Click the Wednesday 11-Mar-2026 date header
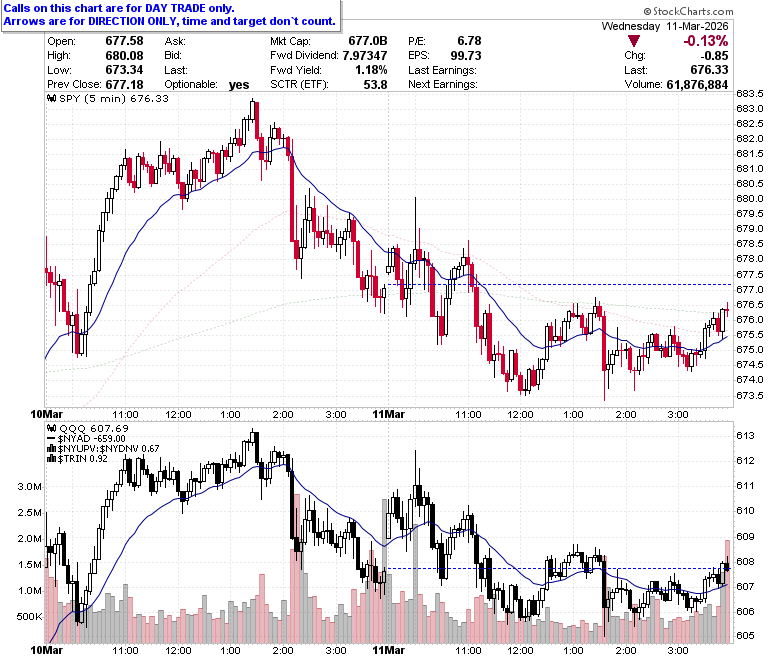Image resolution: width=780 pixels, height=659 pixels. point(665,26)
